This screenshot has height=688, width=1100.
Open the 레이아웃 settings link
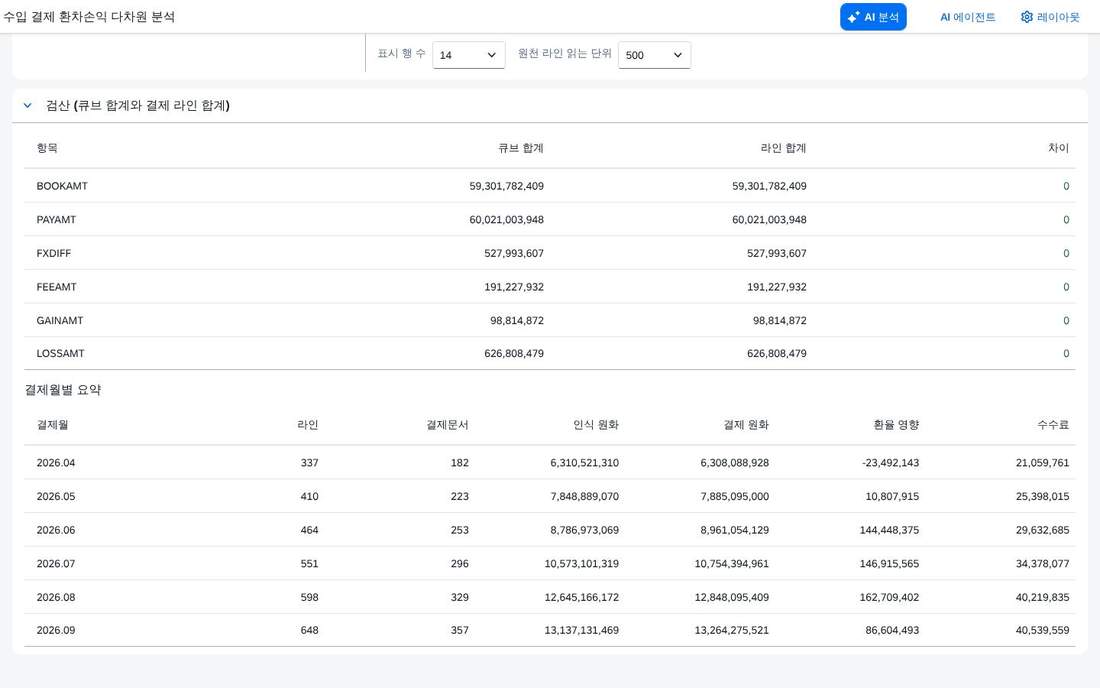pos(1050,17)
